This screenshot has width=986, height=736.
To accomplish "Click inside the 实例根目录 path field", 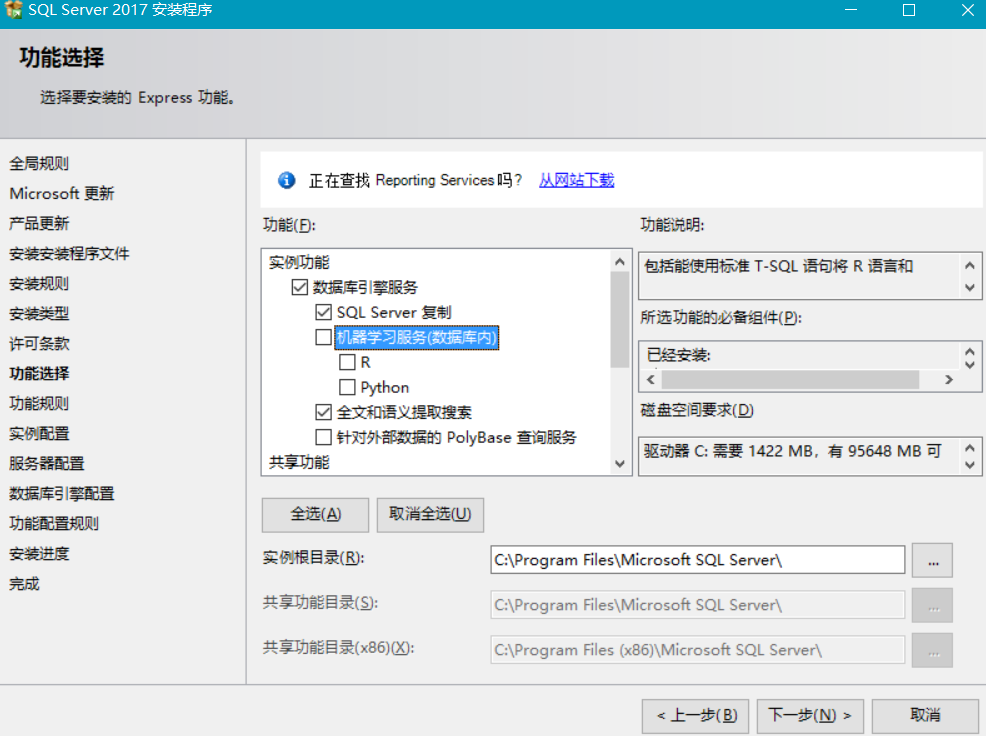I will tap(697, 560).
